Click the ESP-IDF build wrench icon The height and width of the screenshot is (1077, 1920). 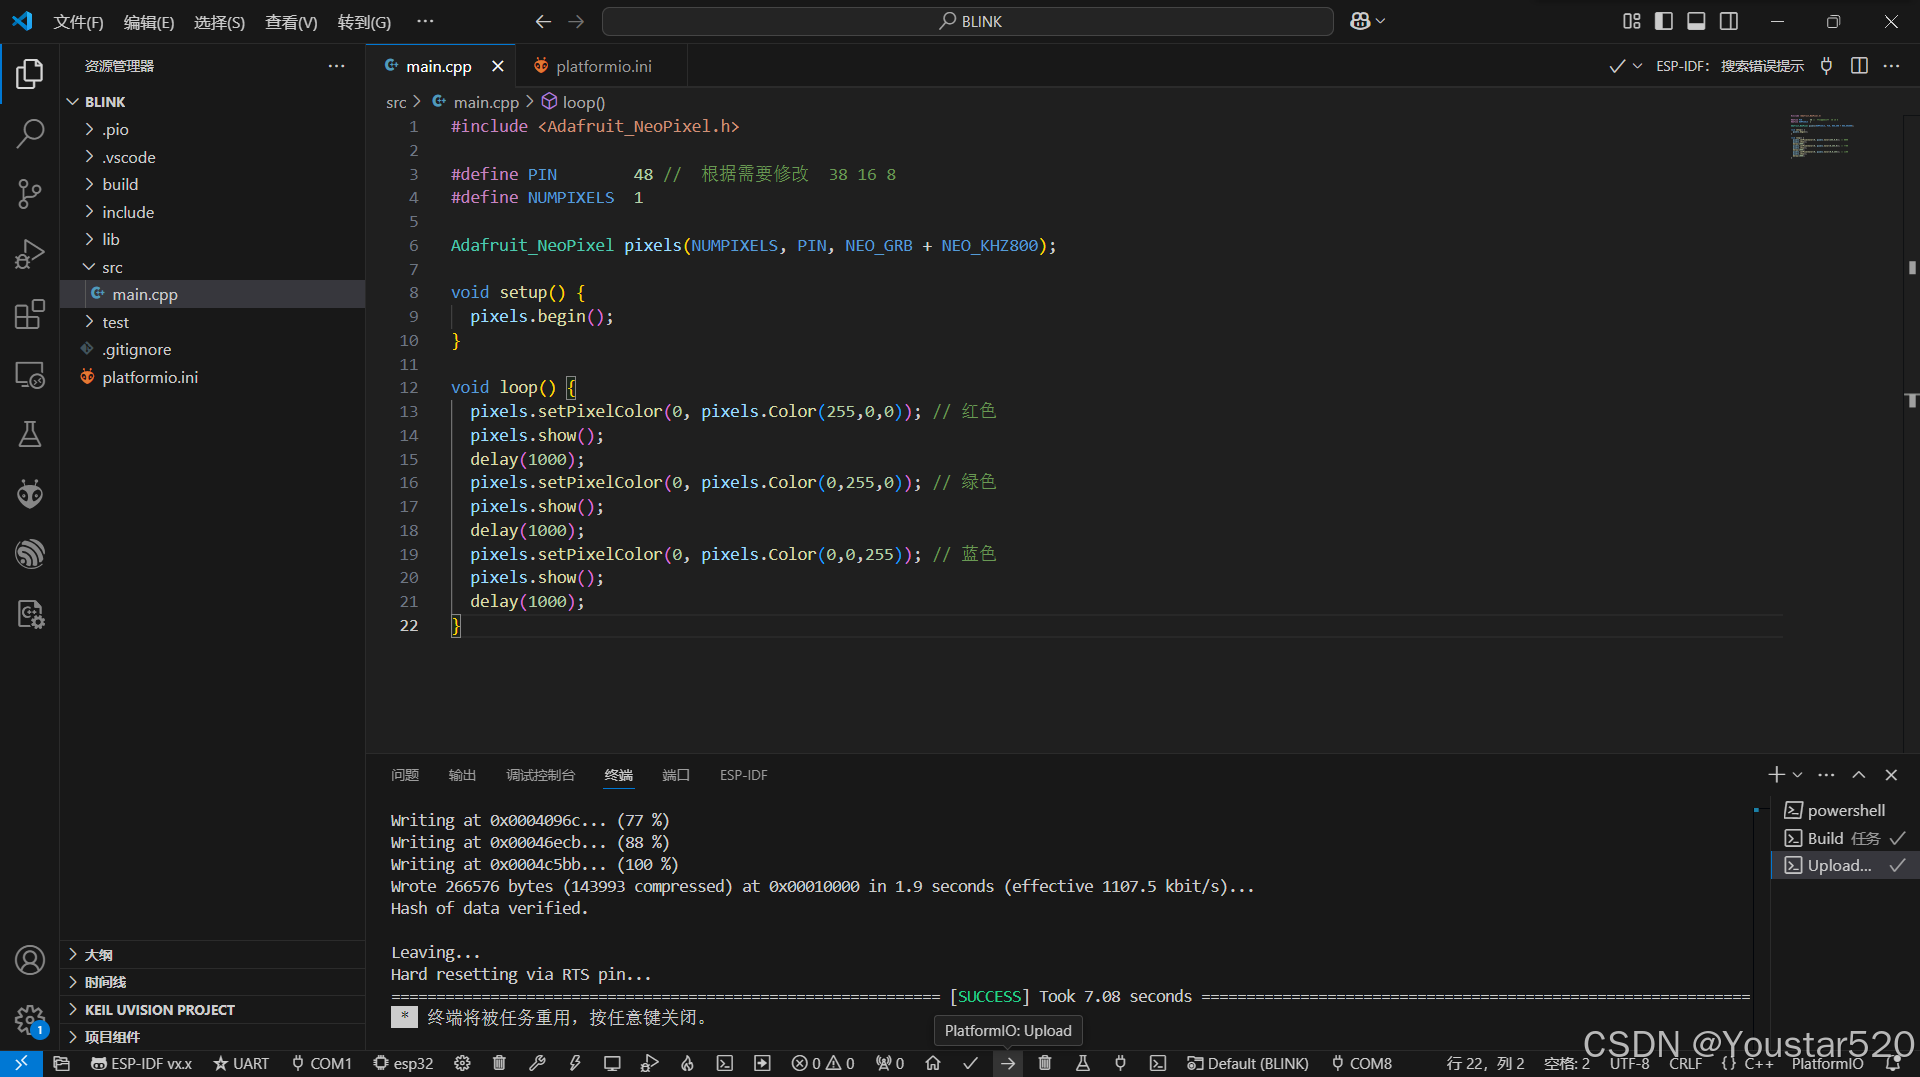[537, 1064]
